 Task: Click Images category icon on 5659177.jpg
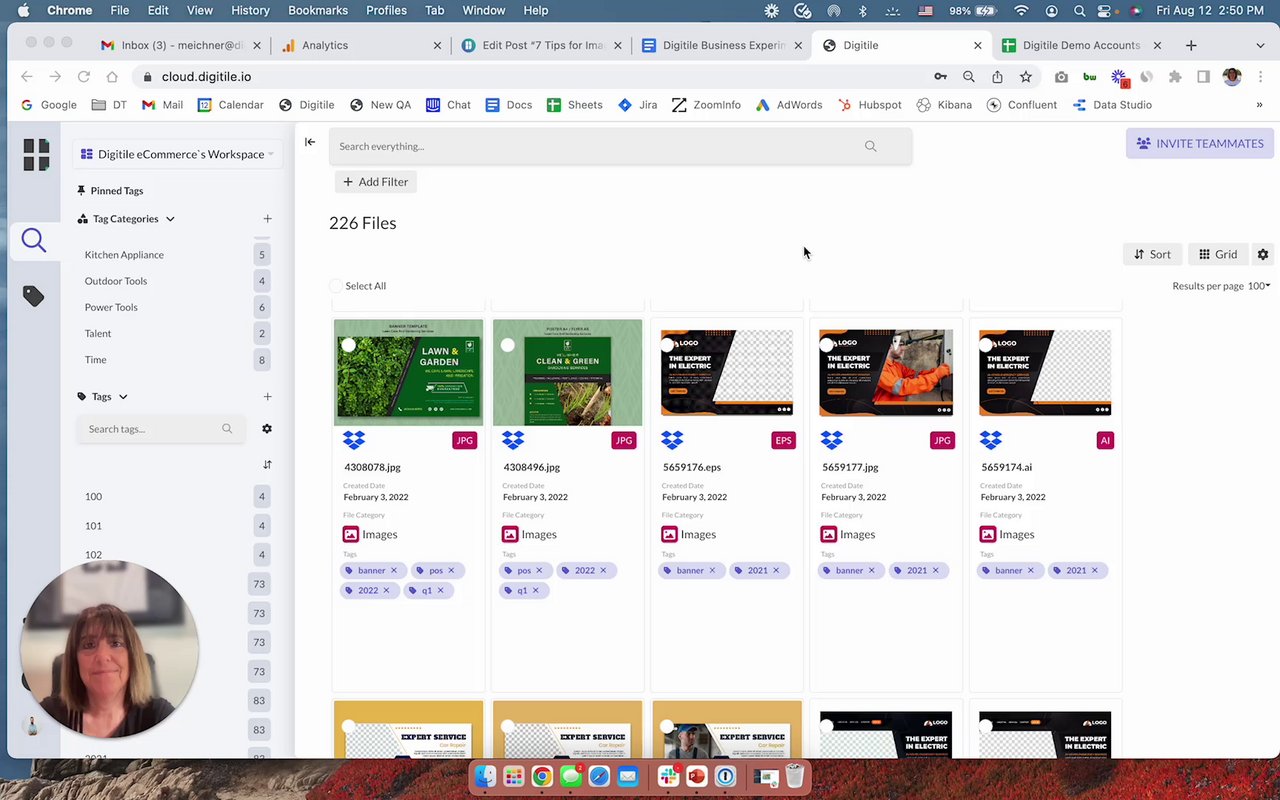[828, 534]
